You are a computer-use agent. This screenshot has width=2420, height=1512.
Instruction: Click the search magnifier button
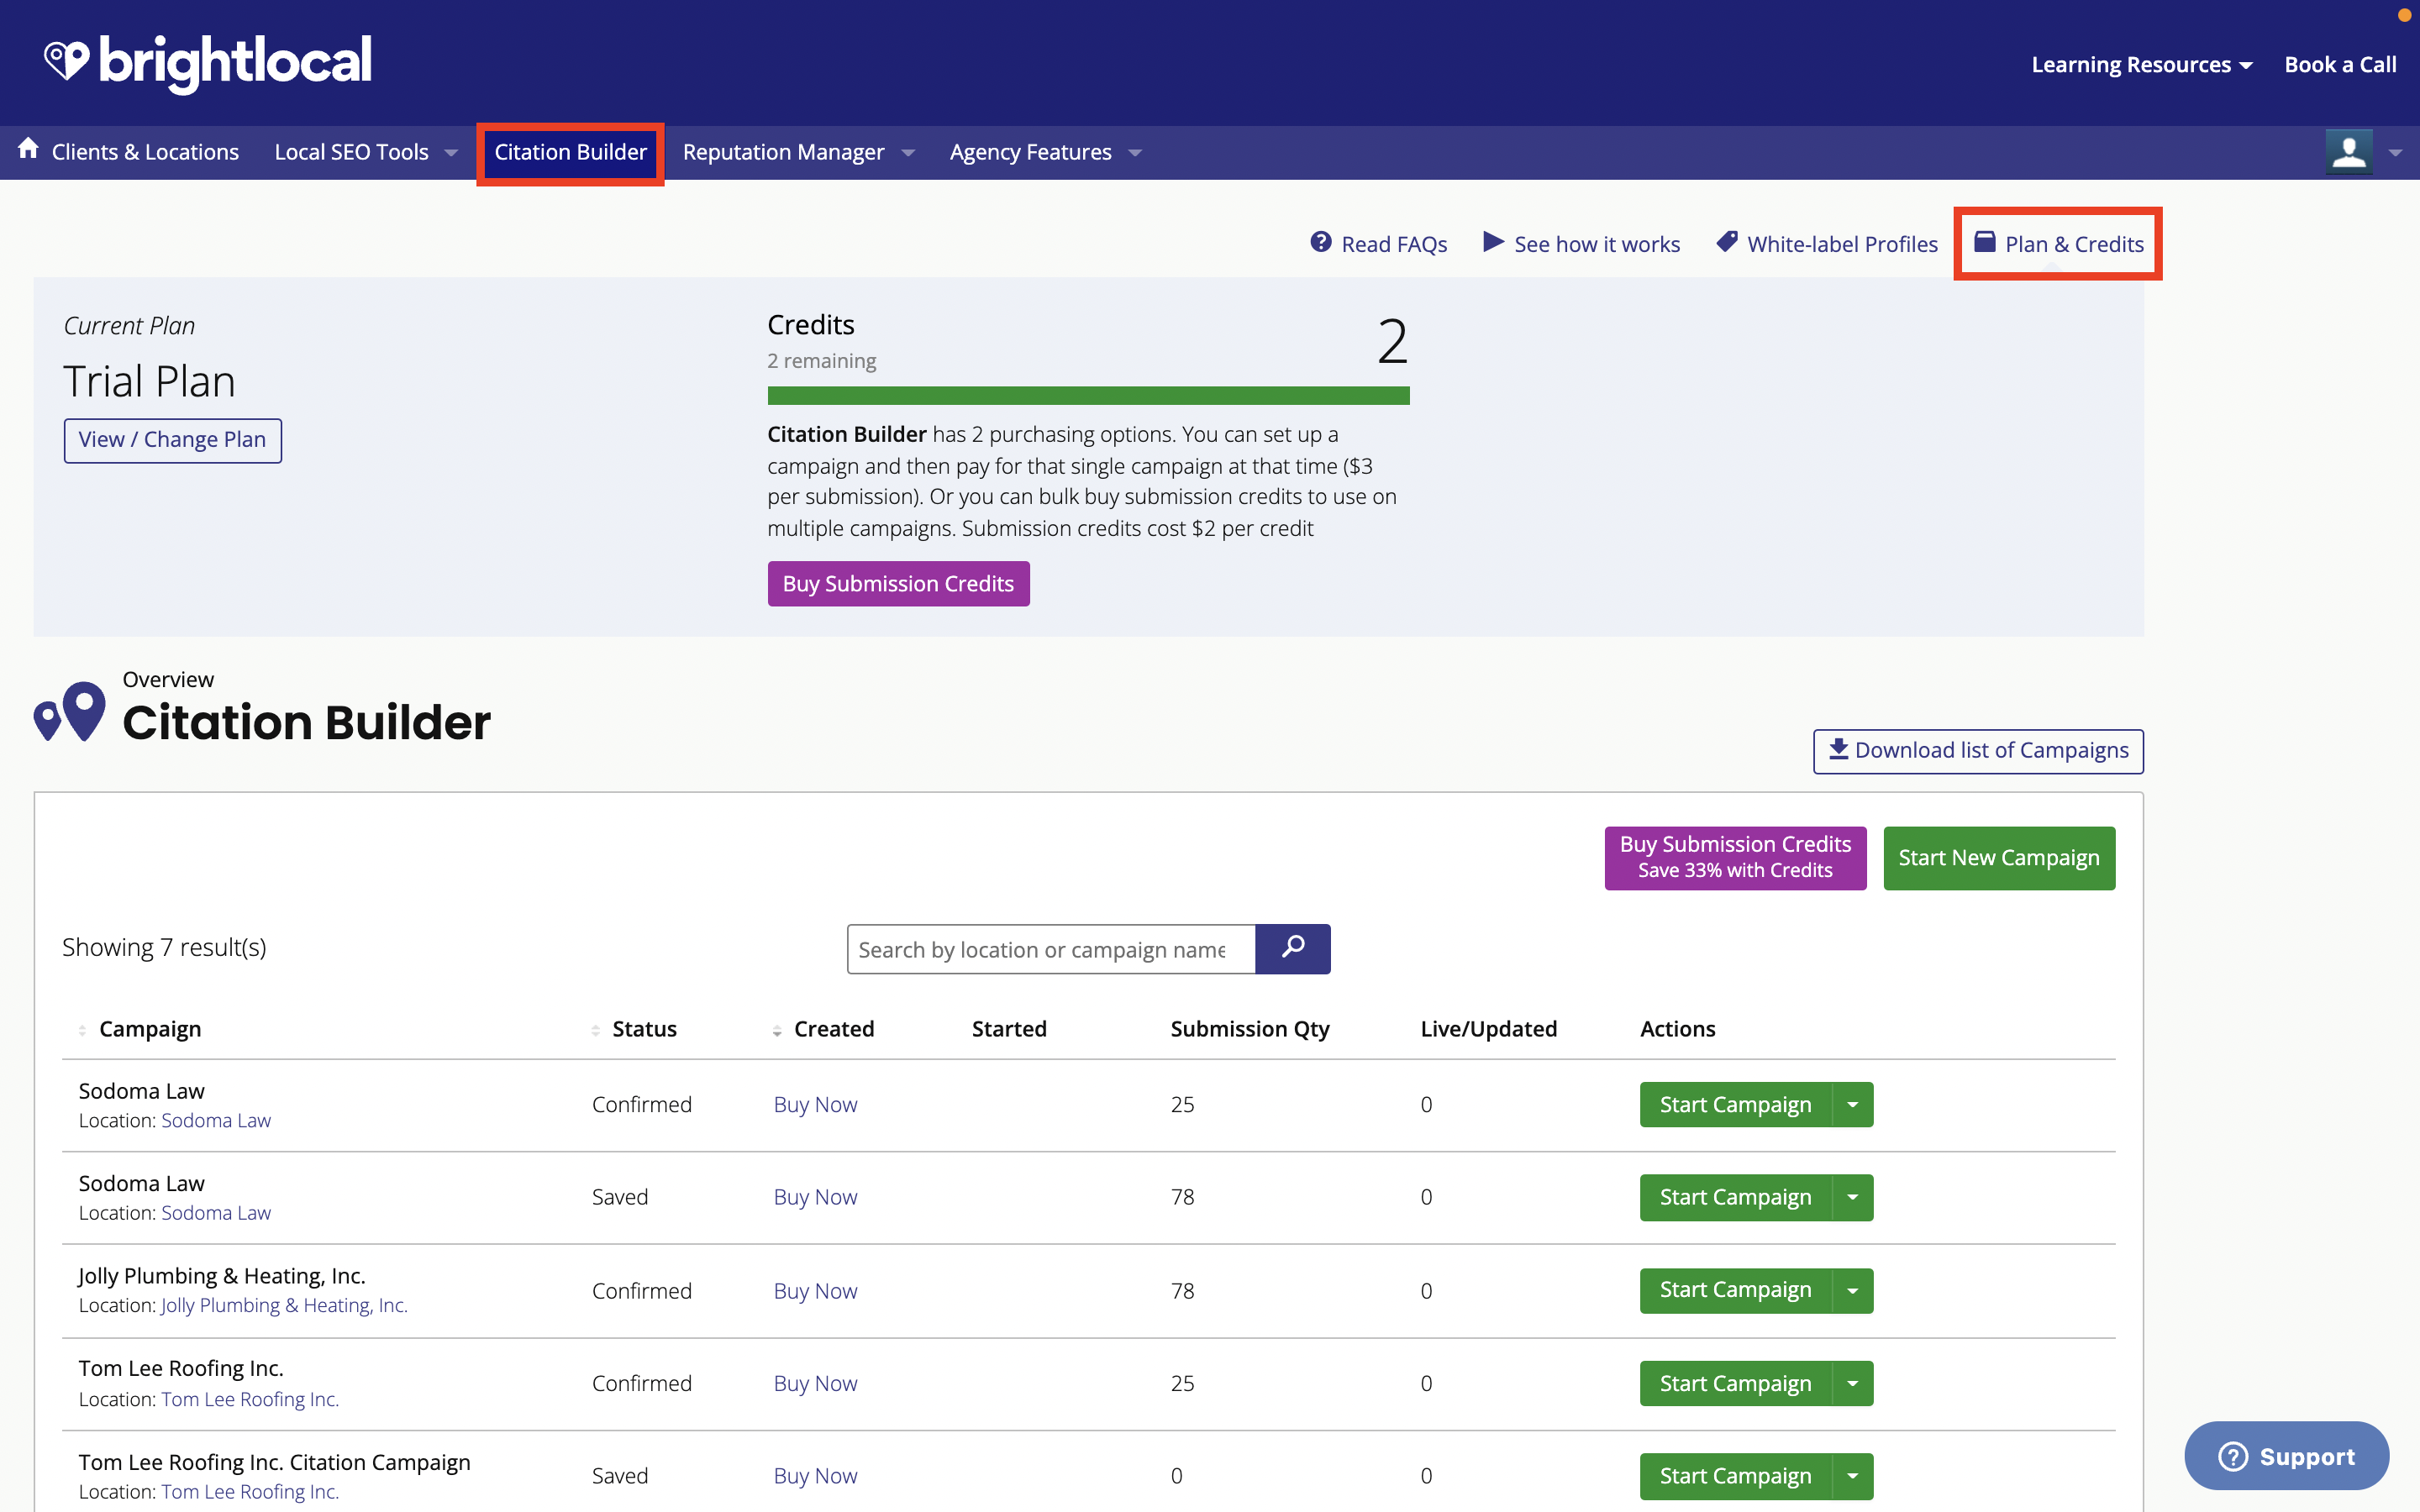[1293, 948]
